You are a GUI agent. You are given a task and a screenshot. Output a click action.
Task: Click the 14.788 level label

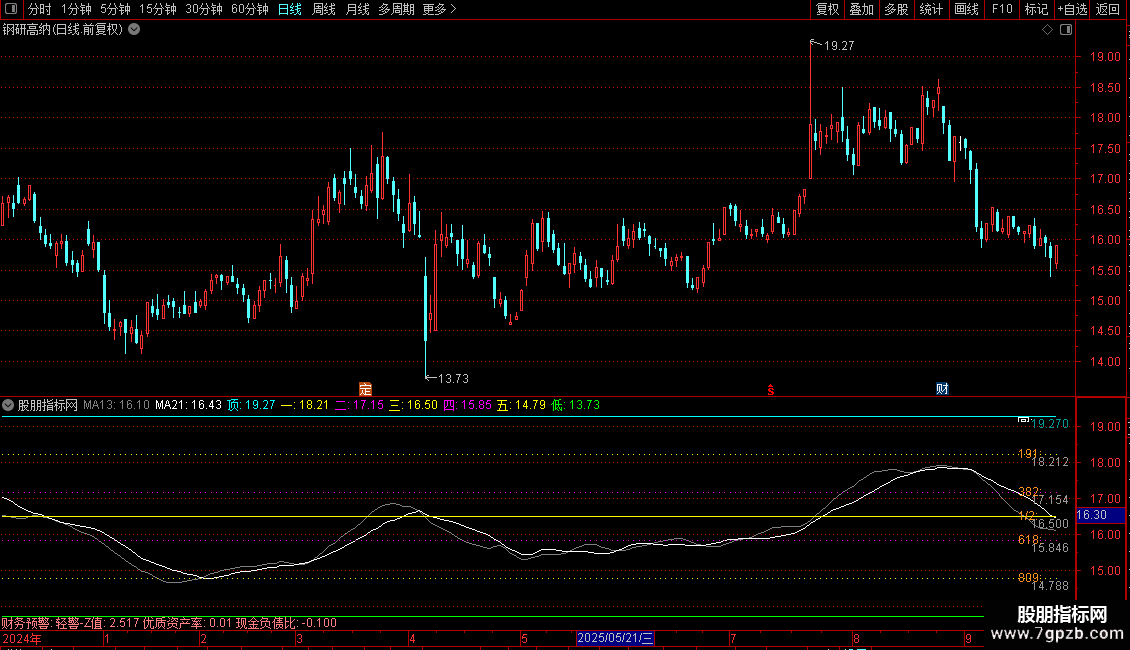point(1050,585)
